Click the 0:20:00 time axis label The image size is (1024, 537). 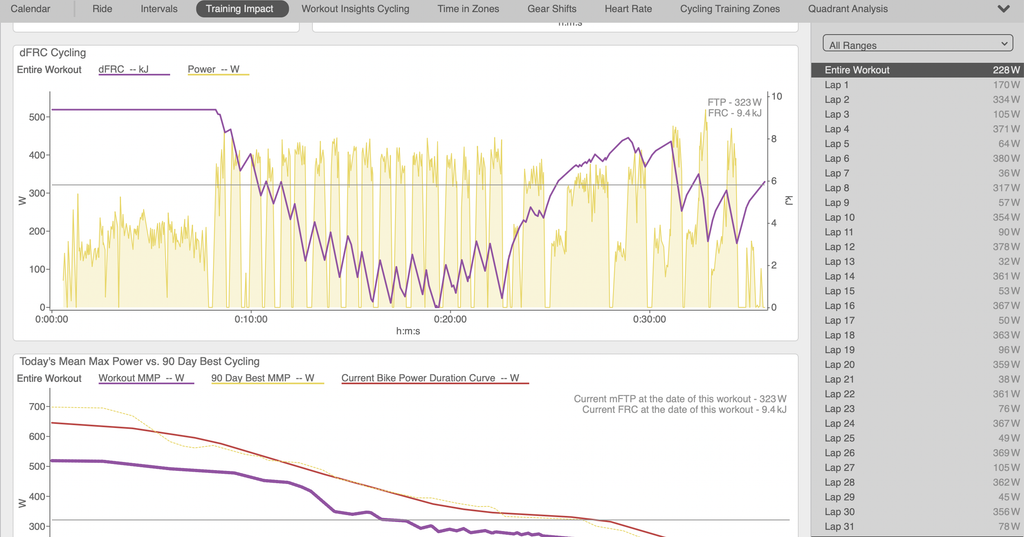[450, 319]
